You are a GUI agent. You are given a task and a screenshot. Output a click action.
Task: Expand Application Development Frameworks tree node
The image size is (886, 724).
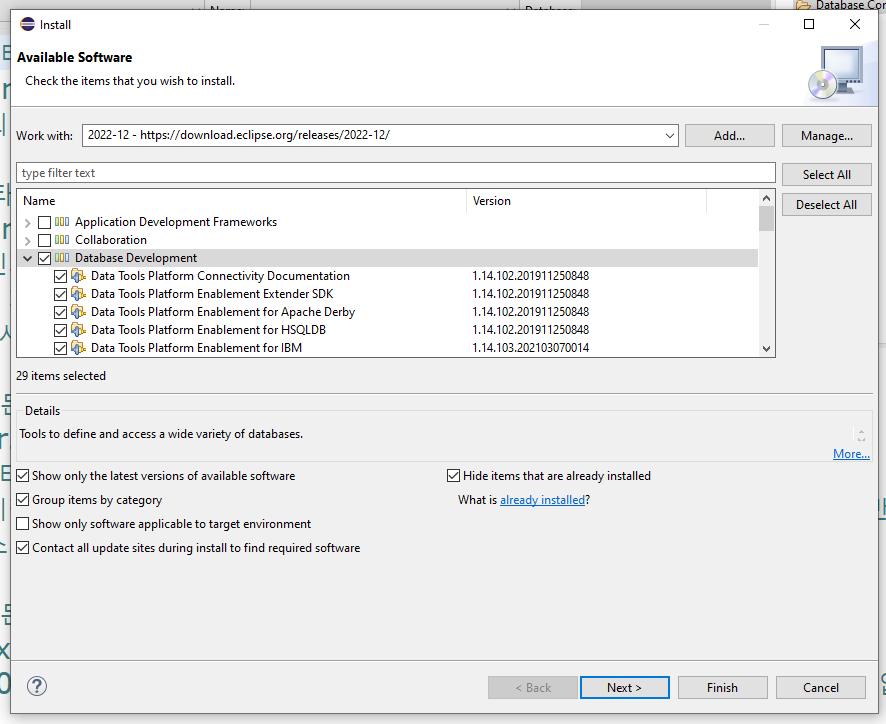tap(27, 223)
